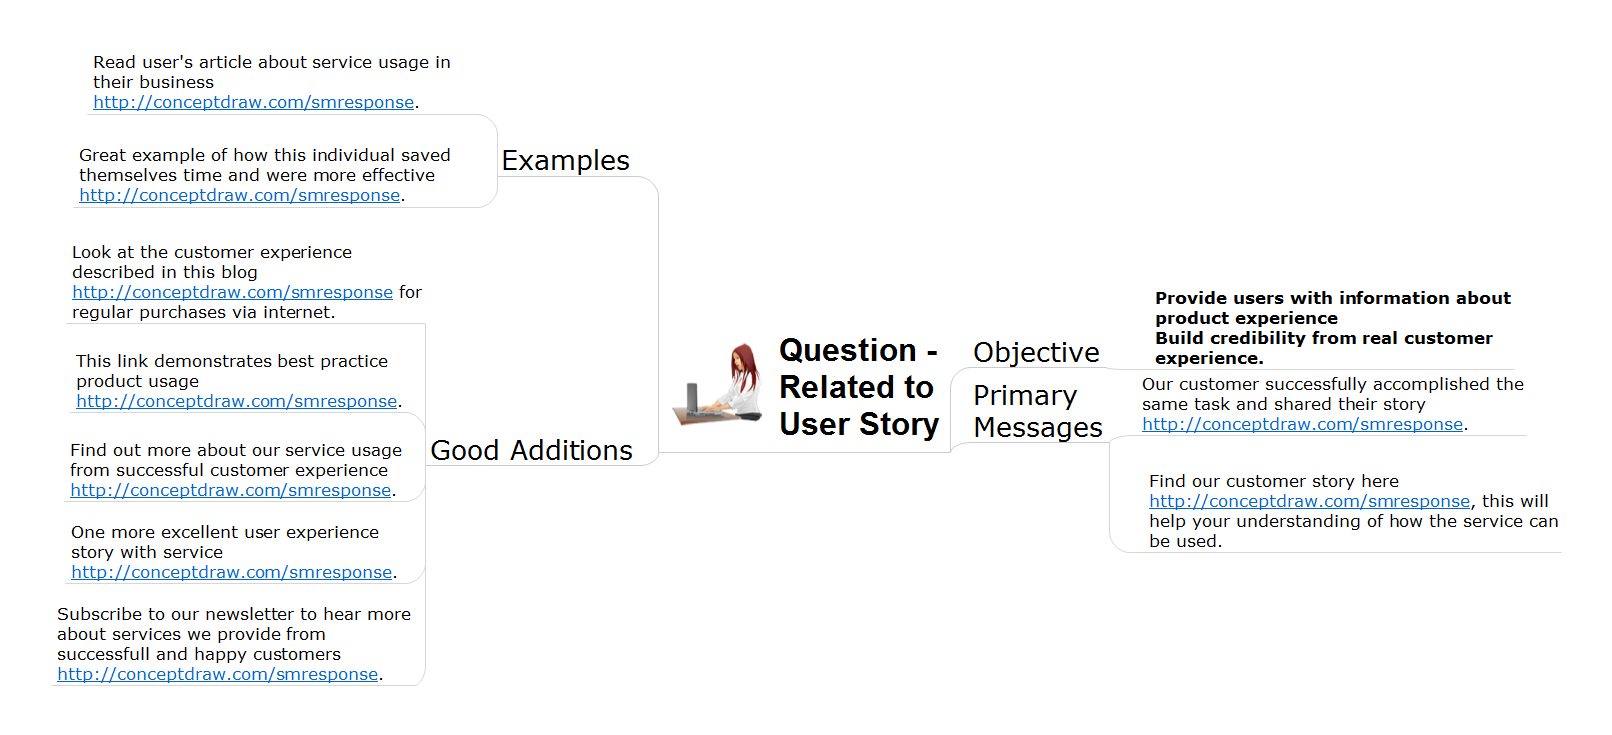The height and width of the screenshot is (735, 1612).
Task: Open link under "Find out more" note
Action: pos(230,490)
